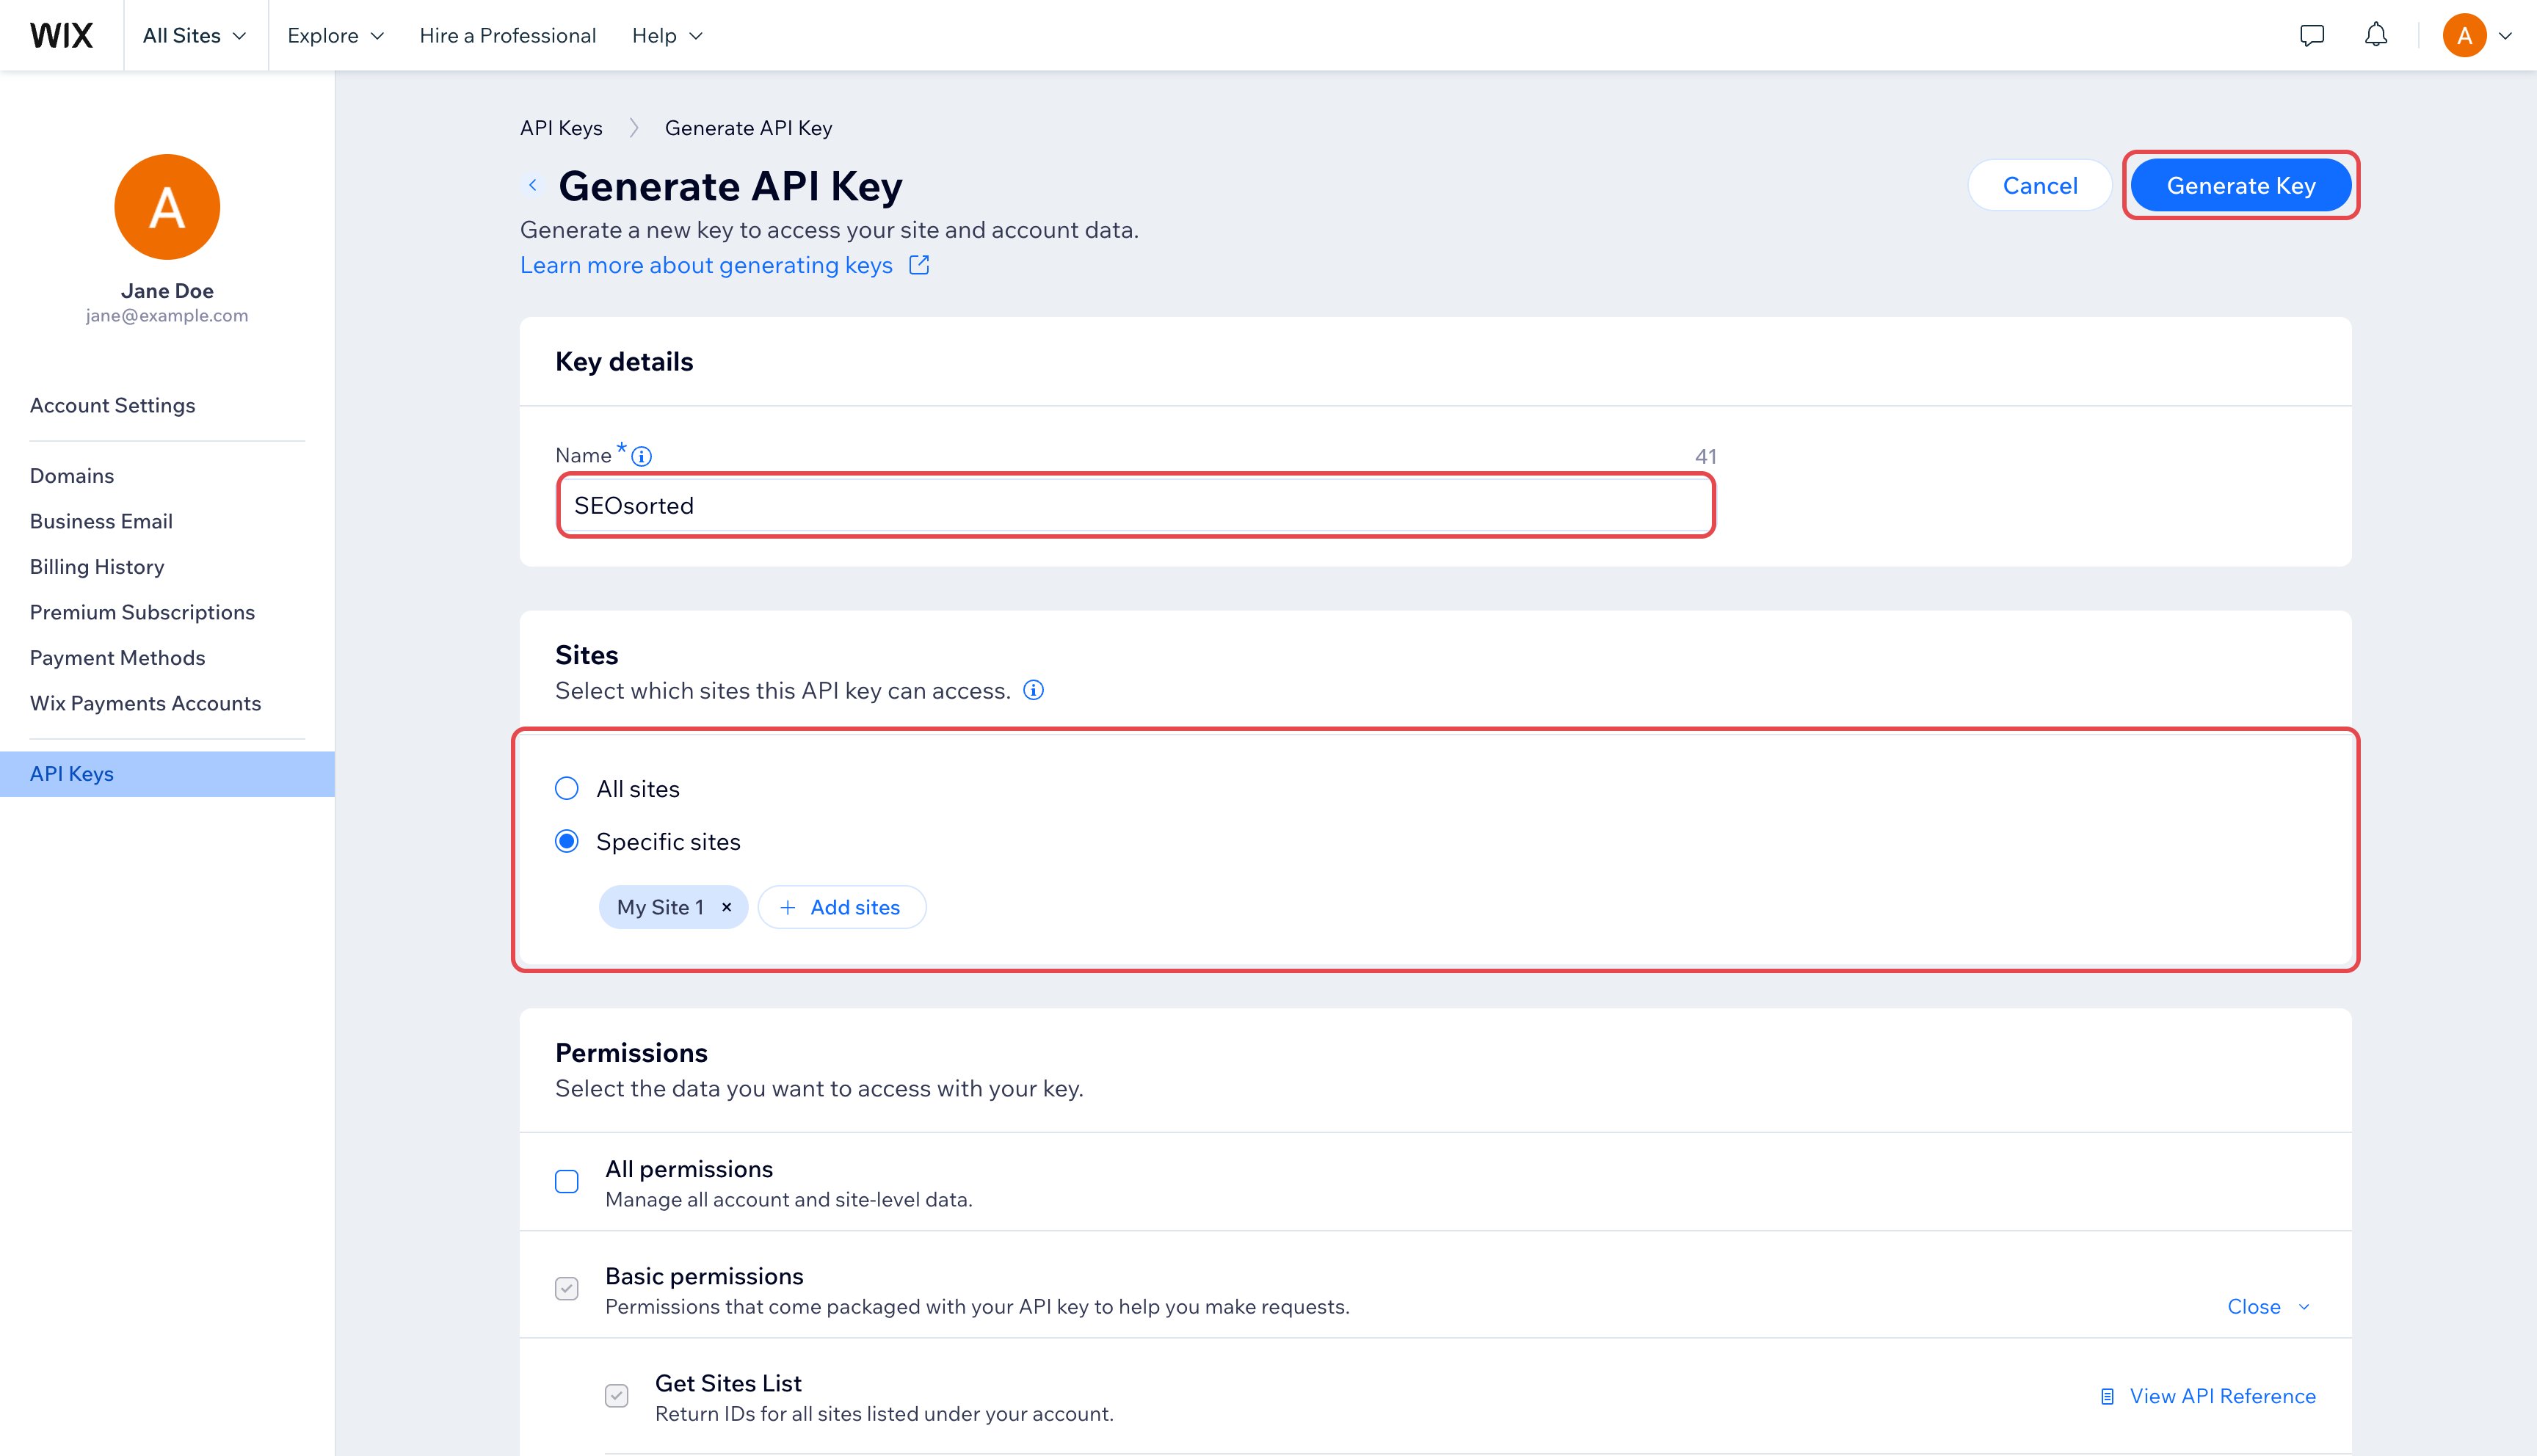Image resolution: width=2537 pixels, height=1456 pixels.
Task: Go to Domains in sidebar
Action: [x=72, y=476]
